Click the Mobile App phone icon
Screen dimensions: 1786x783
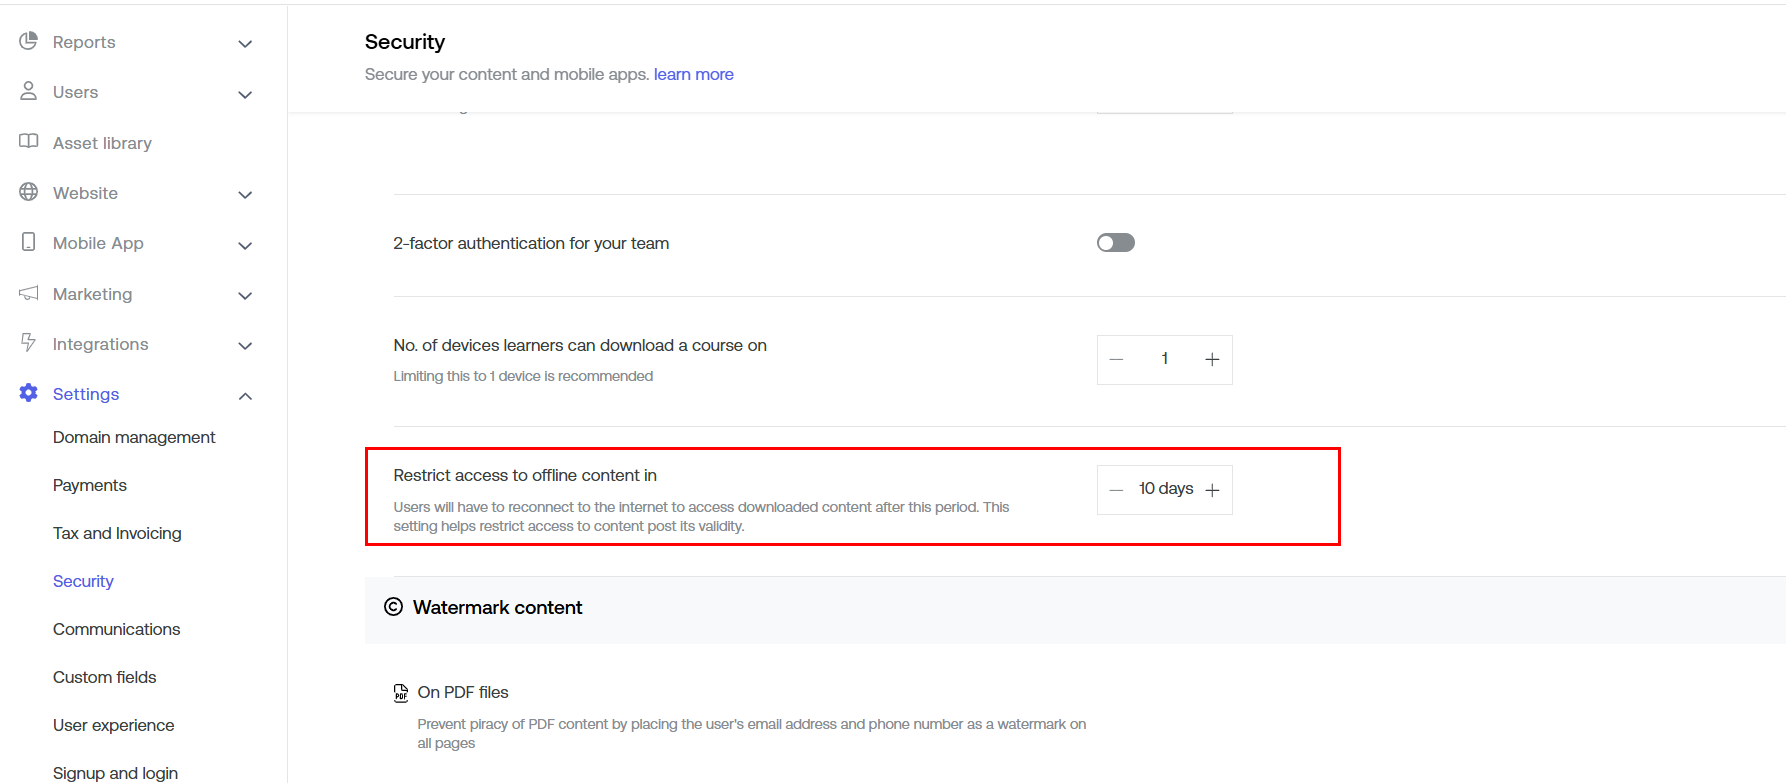(28, 242)
